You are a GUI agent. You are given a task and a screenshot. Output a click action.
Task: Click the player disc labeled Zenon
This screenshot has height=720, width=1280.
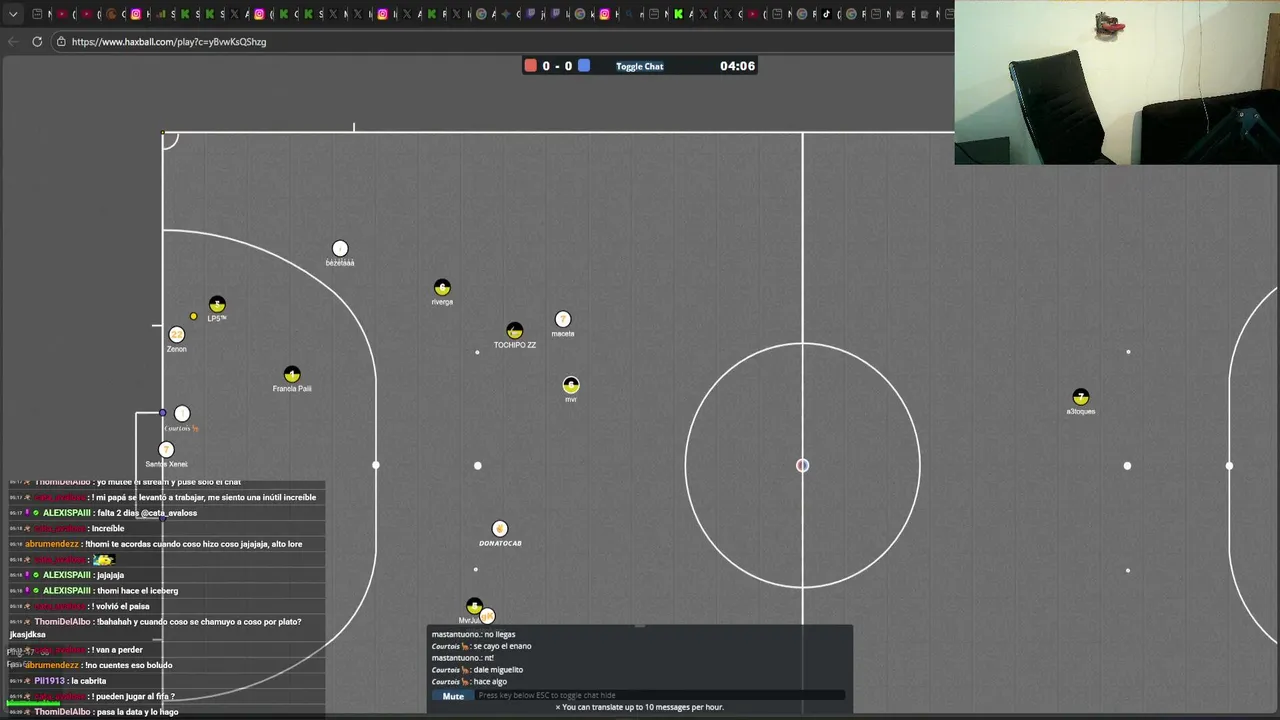click(x=177, y=335)
